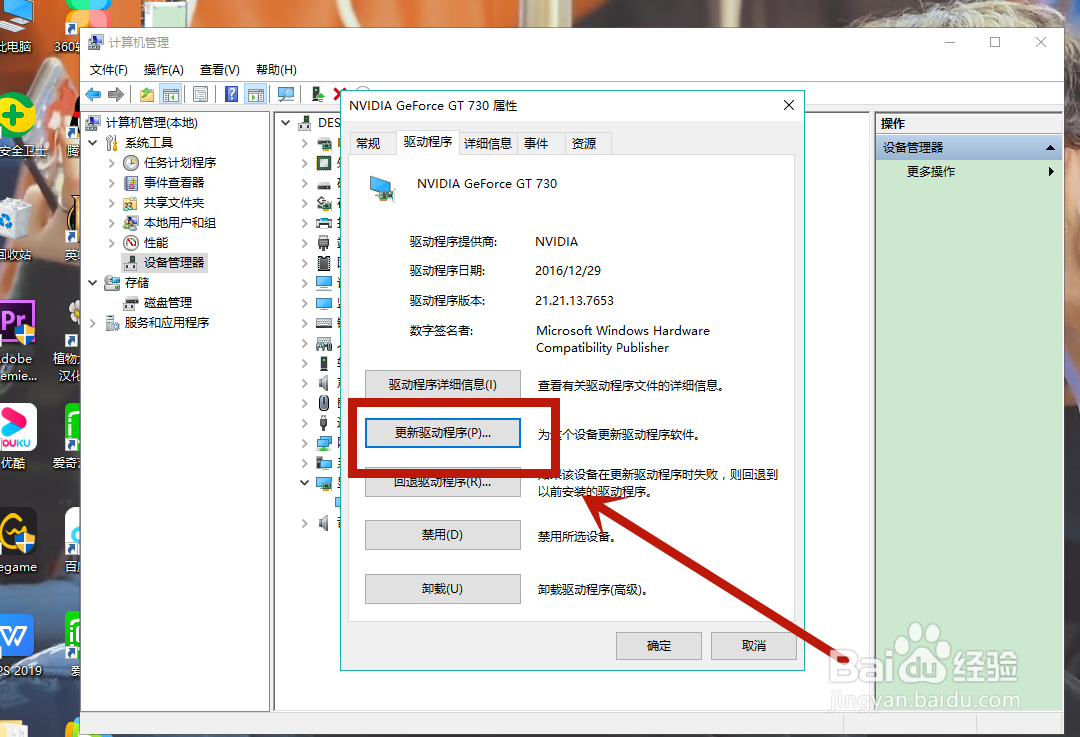Screen dimensions: 1080x737
Task: Open the 帮助(H) menu
Action: pos(276,70)
